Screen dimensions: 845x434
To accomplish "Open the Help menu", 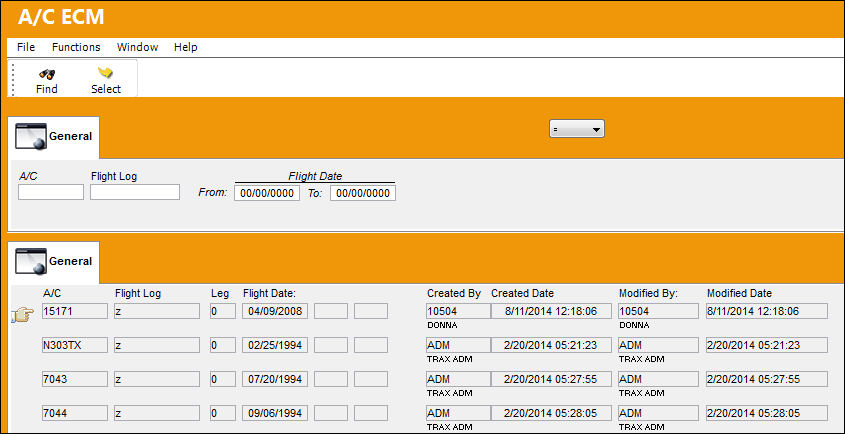I will click(x=185, y=47).
